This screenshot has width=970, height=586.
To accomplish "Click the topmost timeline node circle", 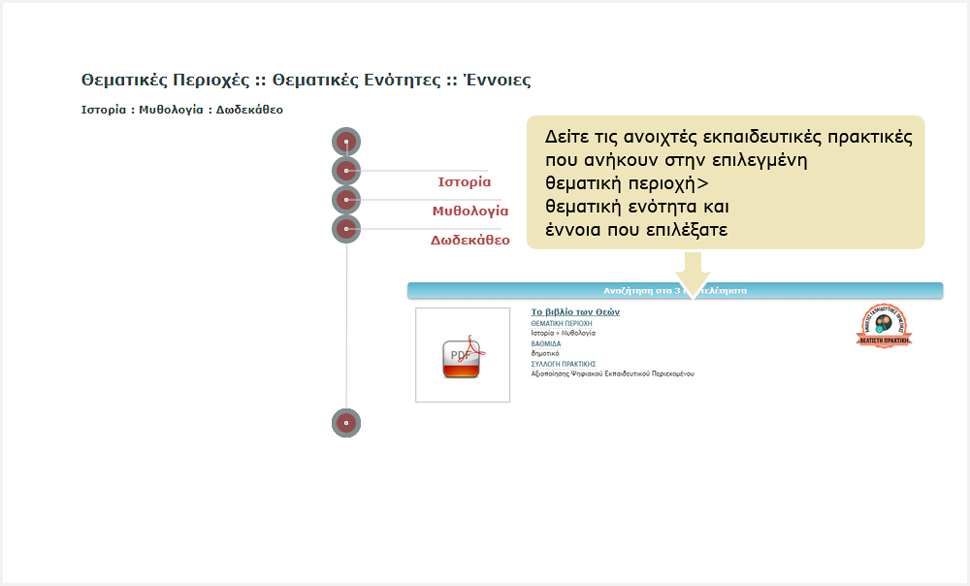I will click(346, 142).
